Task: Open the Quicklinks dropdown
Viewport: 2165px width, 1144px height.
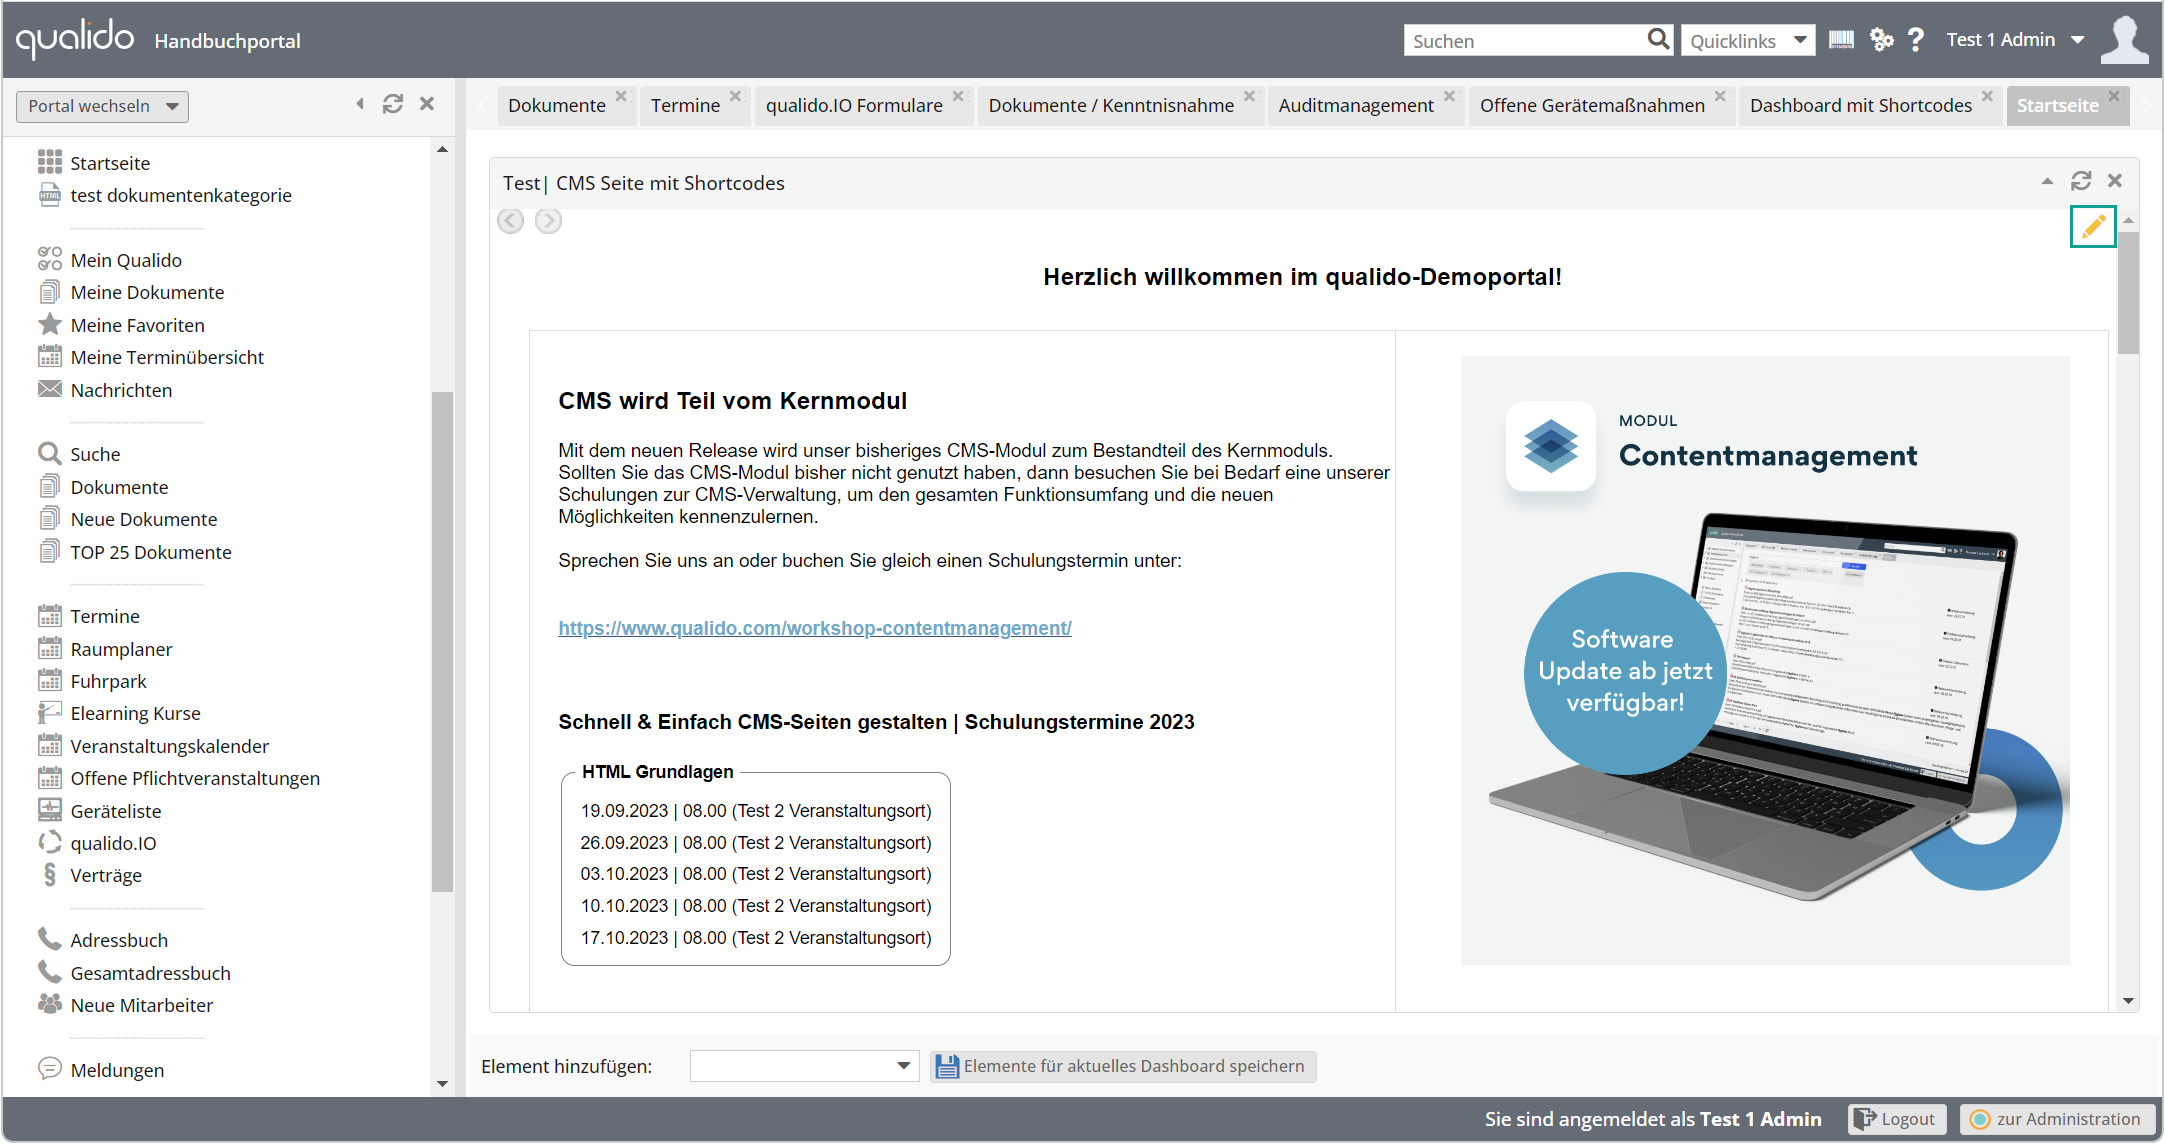Action: tap(1748, 40)
